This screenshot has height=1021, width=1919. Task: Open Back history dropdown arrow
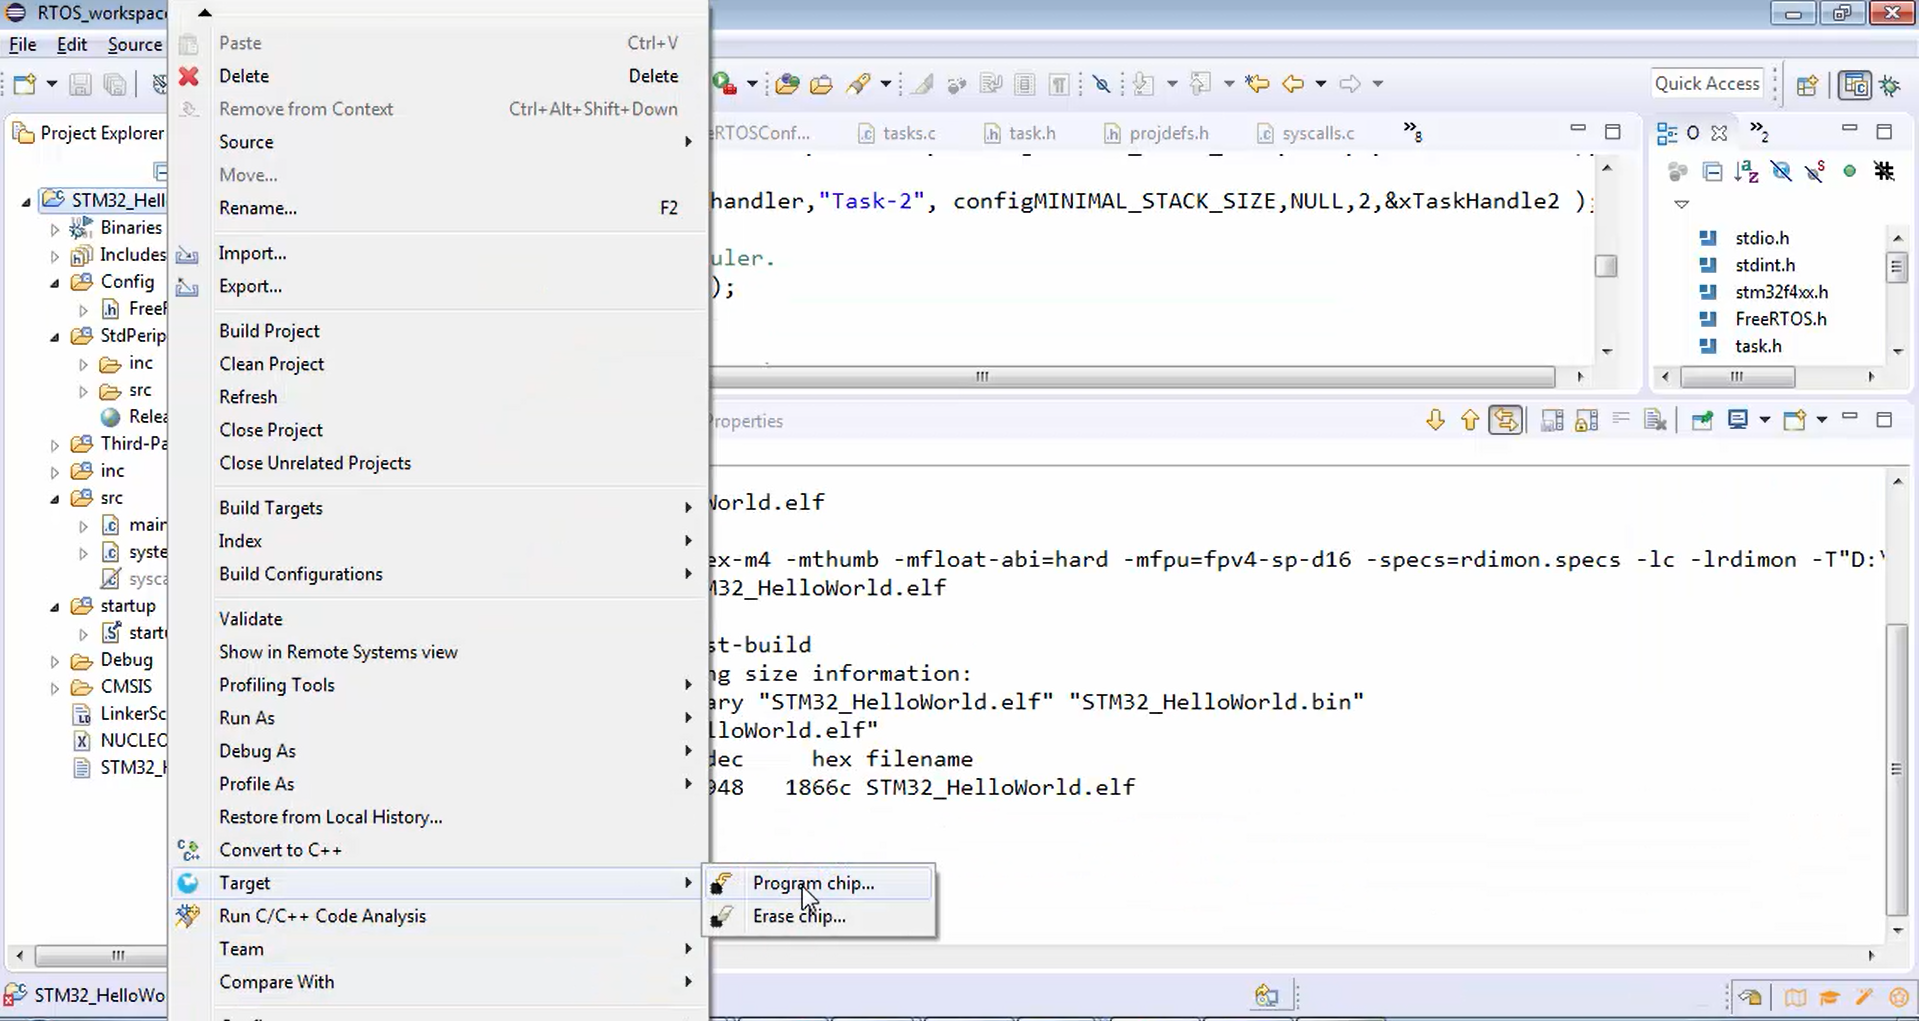click(1320, 84)
